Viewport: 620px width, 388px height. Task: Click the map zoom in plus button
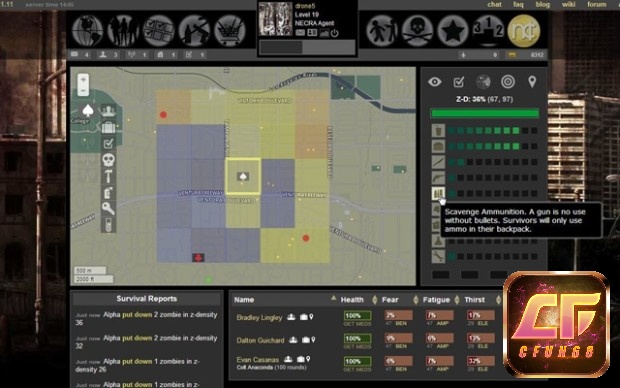[x=83, y=79]
